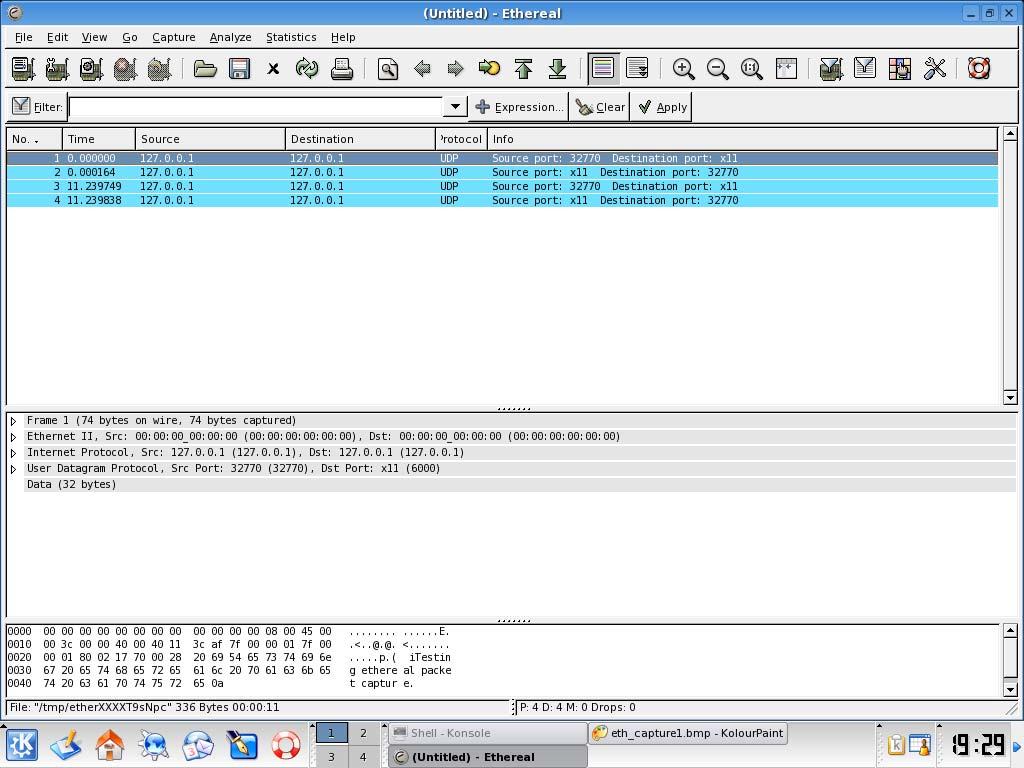Go back in packet history arrow
Image resolution: width=1024 pixels, height=768 pixels.
point(422,69)
